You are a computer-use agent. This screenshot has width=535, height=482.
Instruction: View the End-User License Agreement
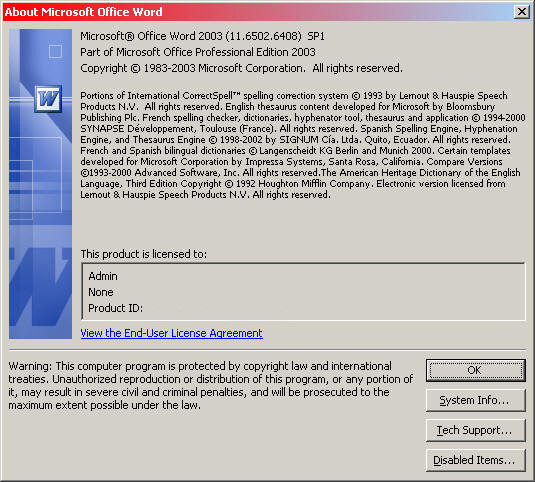(x=172, y=333)
